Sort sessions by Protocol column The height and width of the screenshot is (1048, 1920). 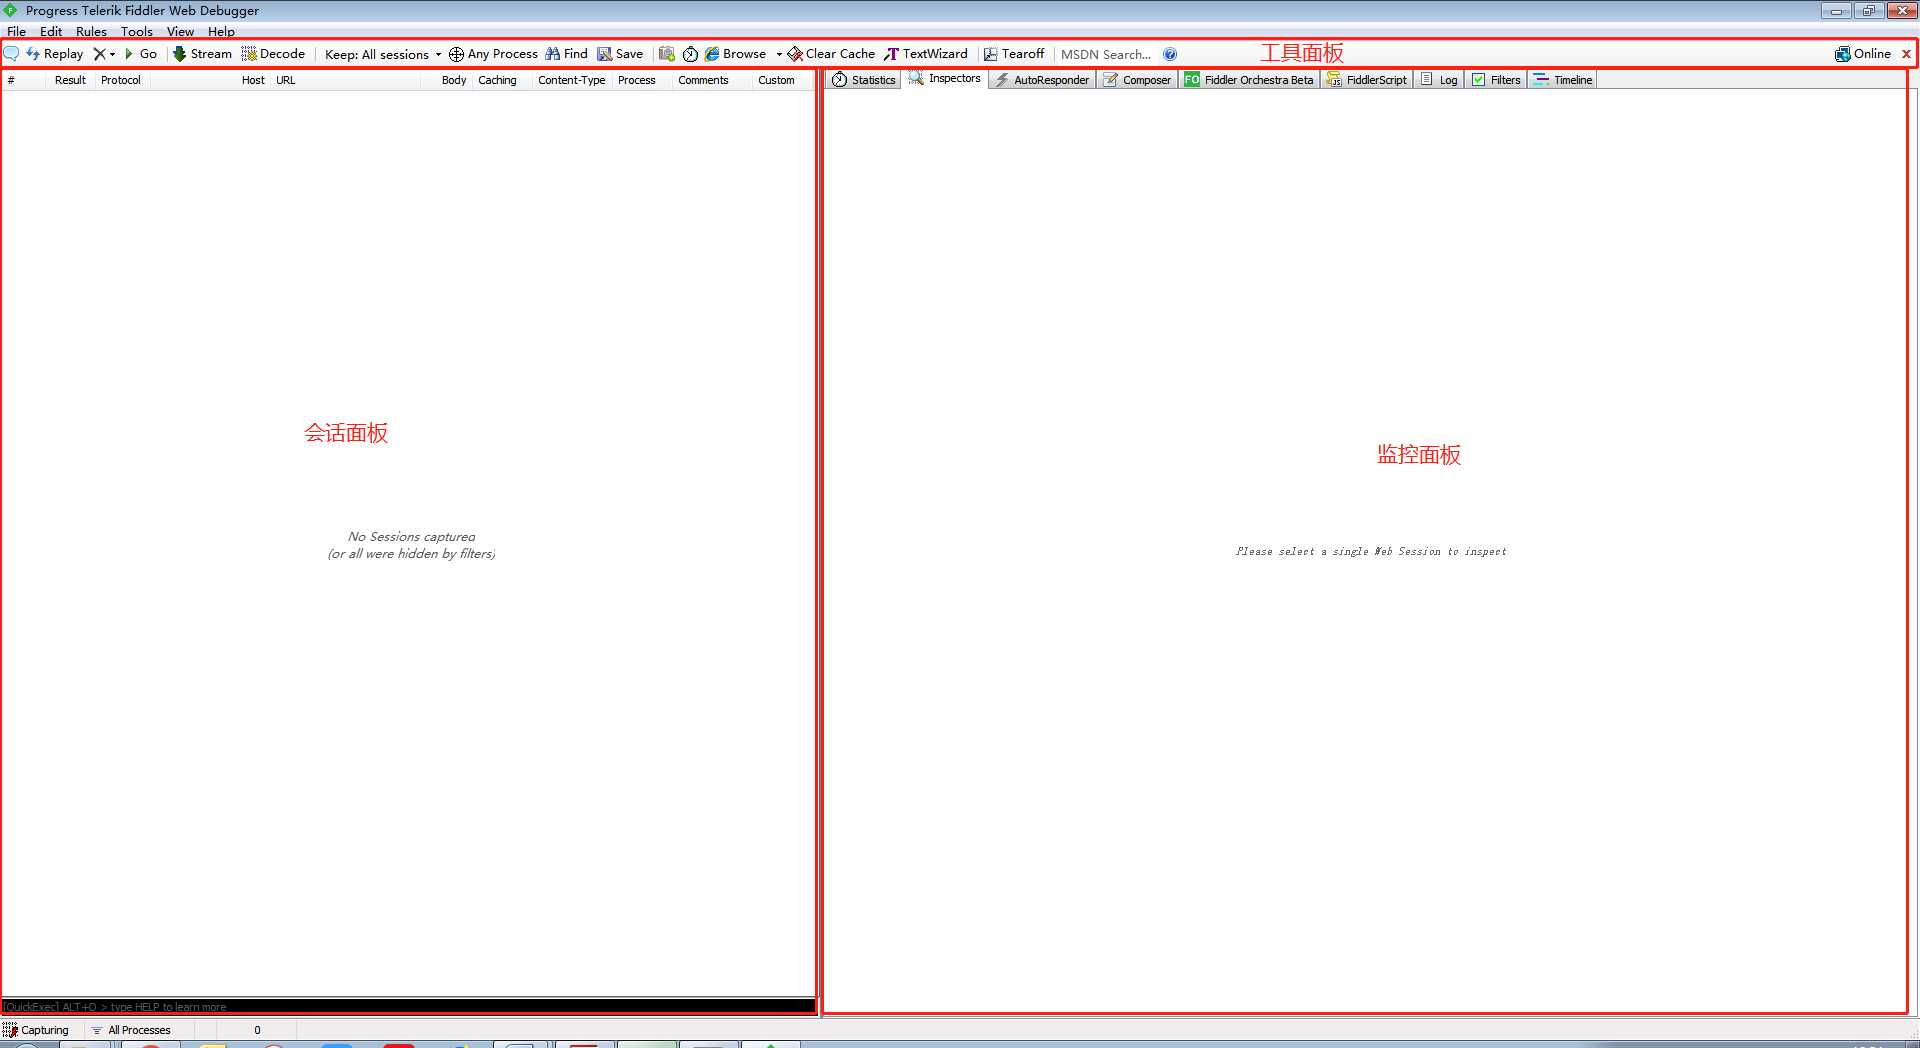(121, 80)
